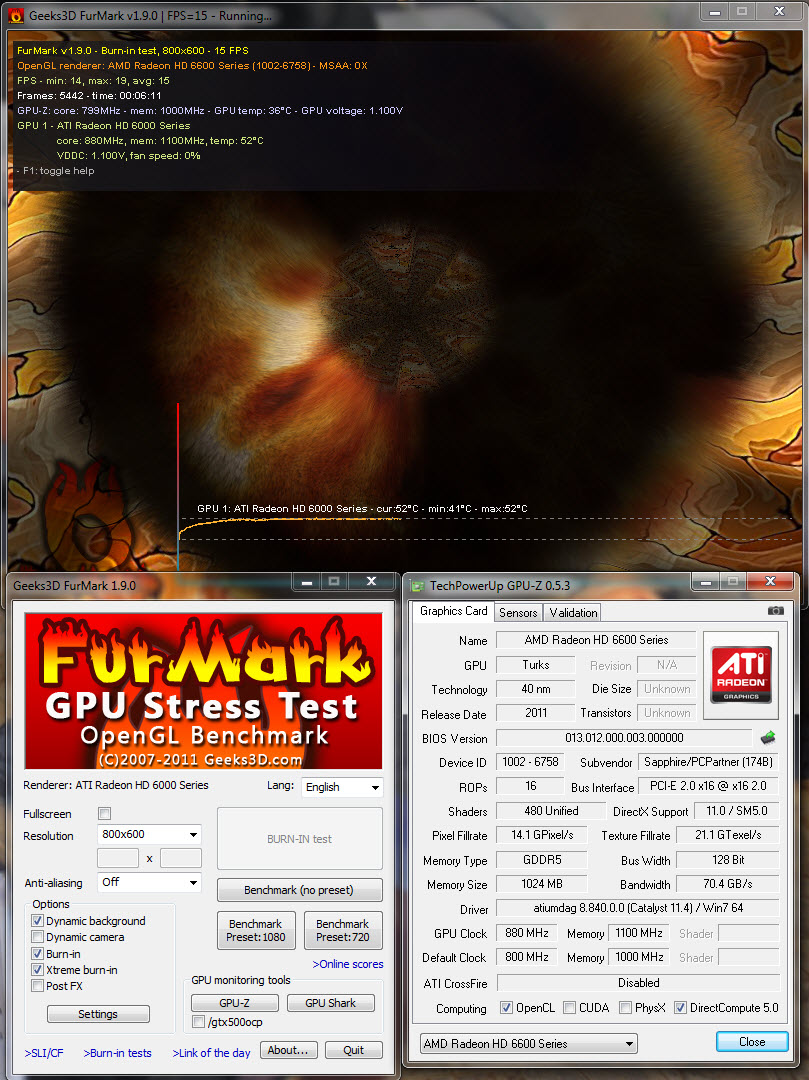Image resolution: width=809 pixels, height=1080 pixels.
Task: Click the Bandwidth value 70.4 GB/s
Action: coord(728,884)
